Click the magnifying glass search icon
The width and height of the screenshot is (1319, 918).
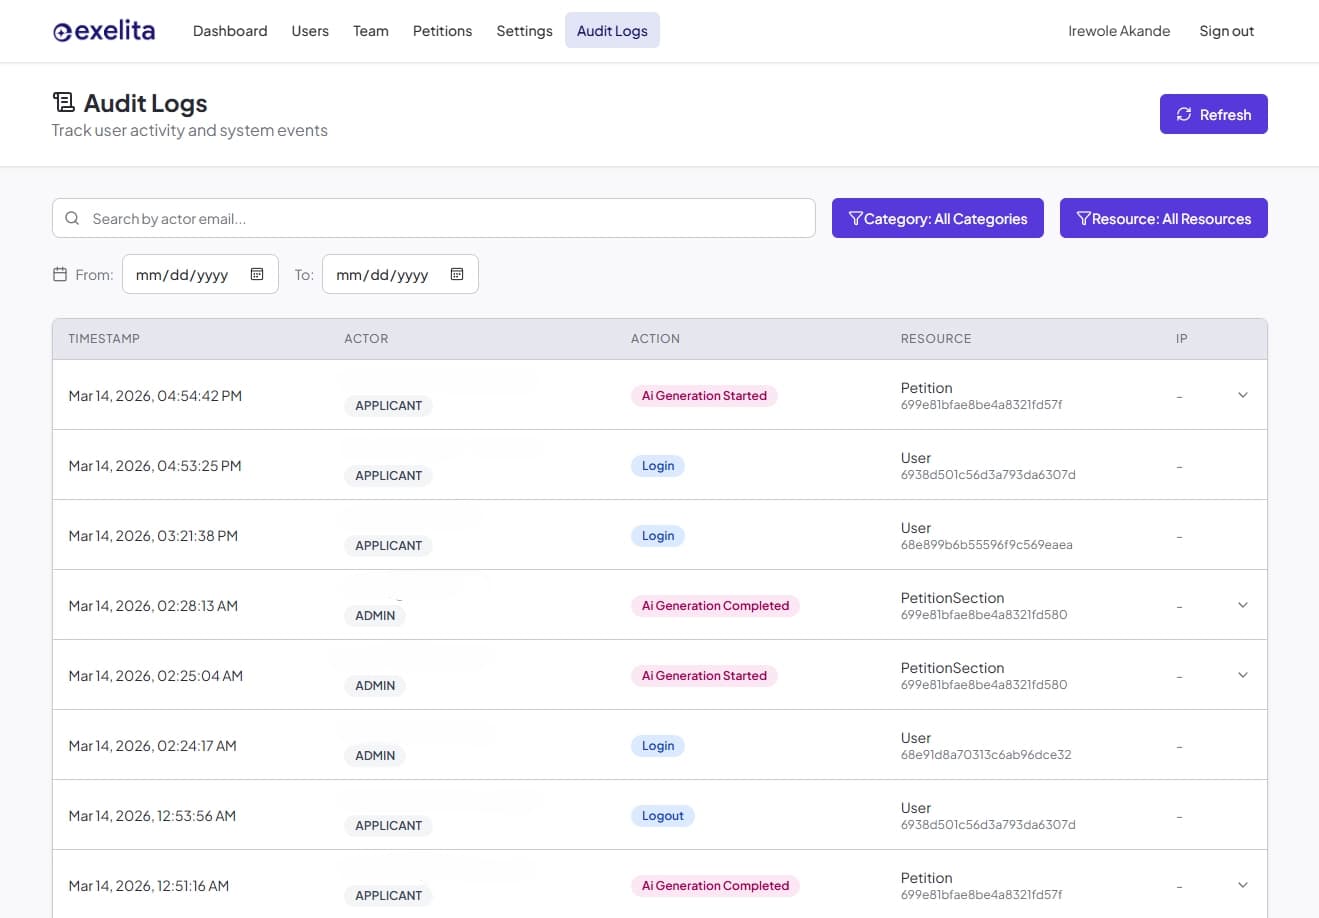(71, 217)
